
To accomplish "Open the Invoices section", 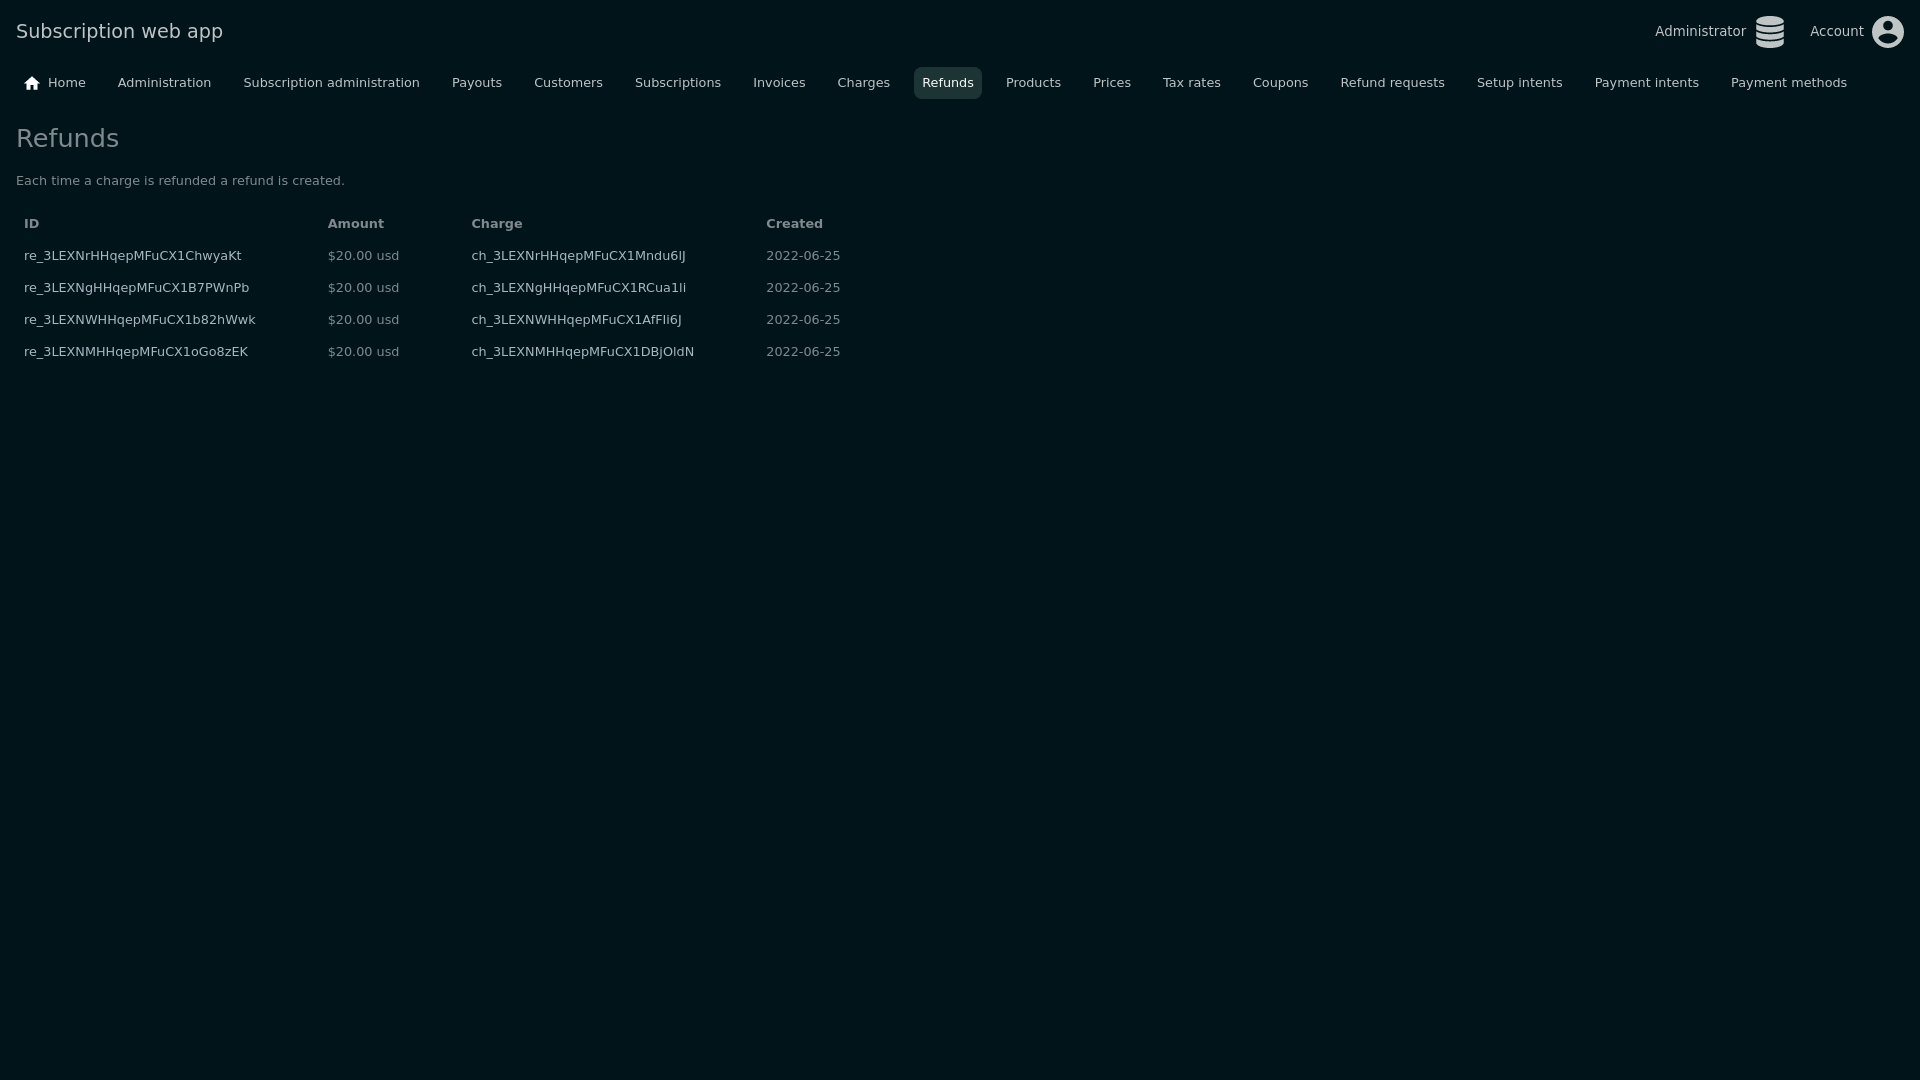I will (x=778, y=83).
